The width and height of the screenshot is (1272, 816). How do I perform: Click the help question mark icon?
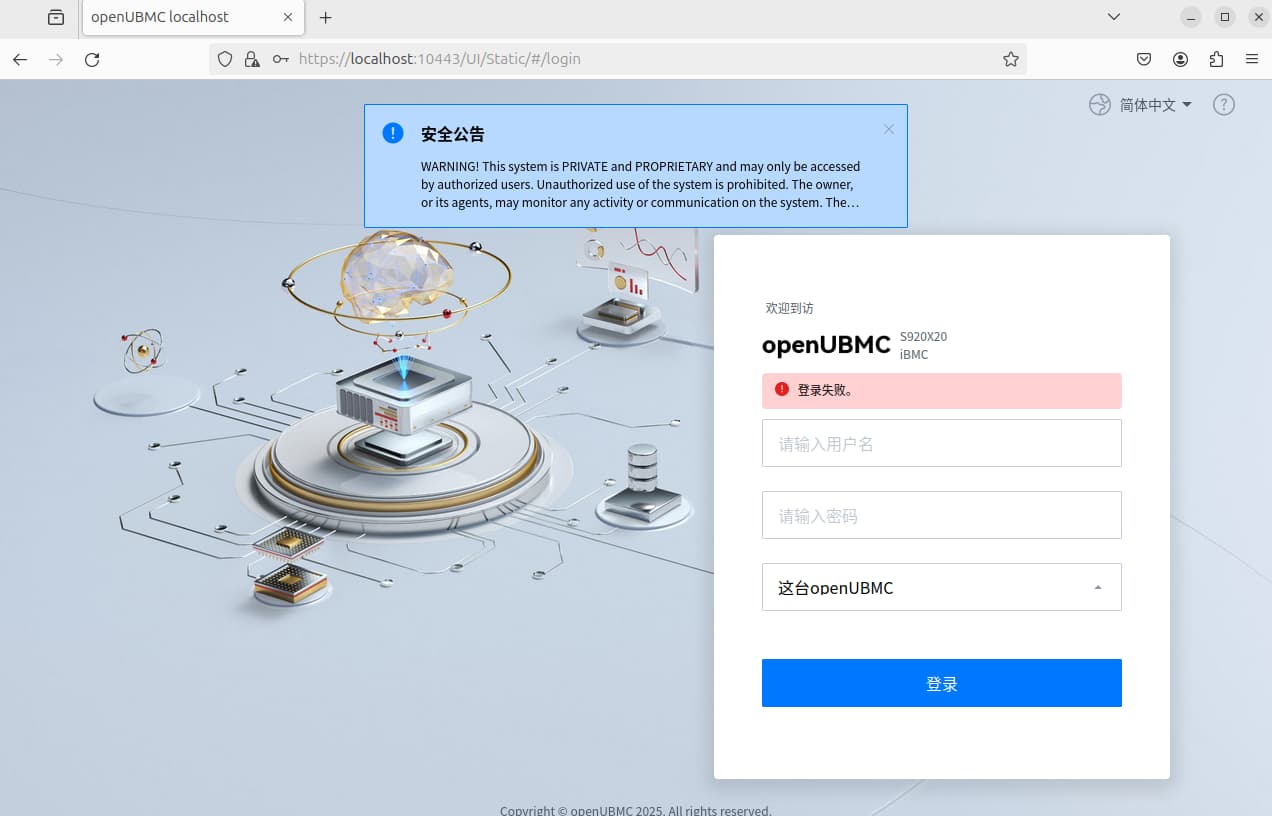[1223, 105]
